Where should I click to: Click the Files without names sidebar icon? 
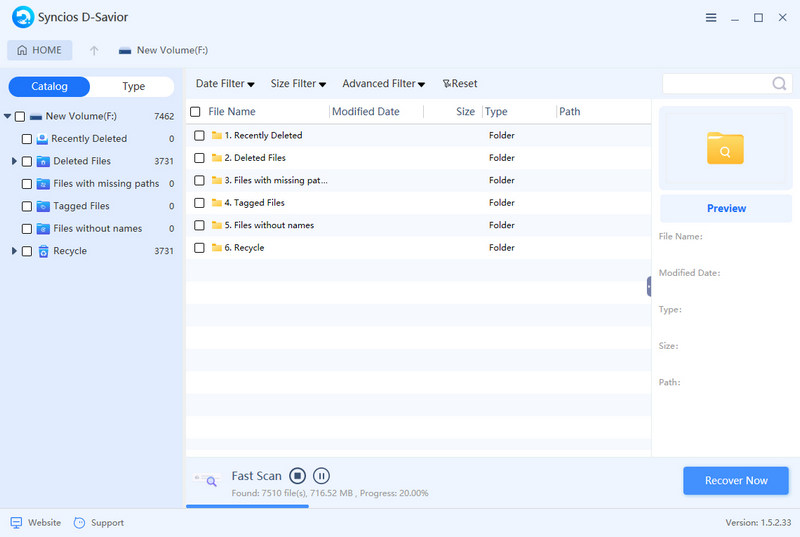tap(43, 228)
